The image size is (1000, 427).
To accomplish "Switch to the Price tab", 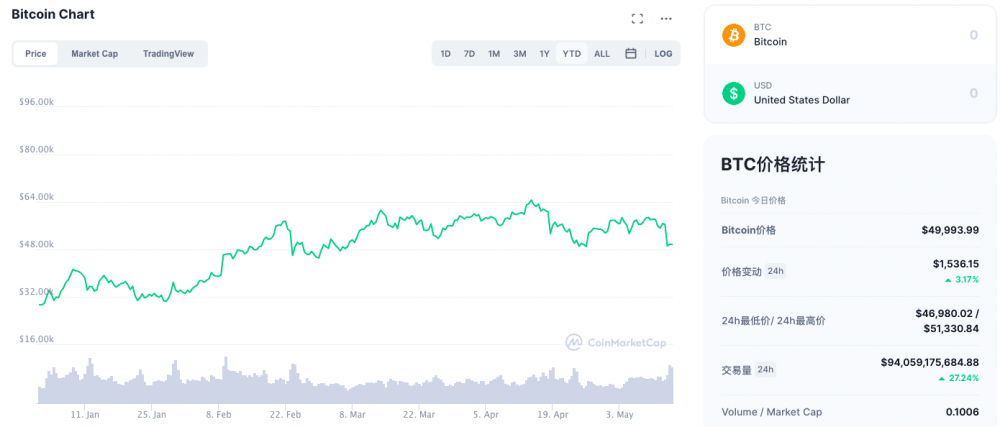I will [36, 54].
